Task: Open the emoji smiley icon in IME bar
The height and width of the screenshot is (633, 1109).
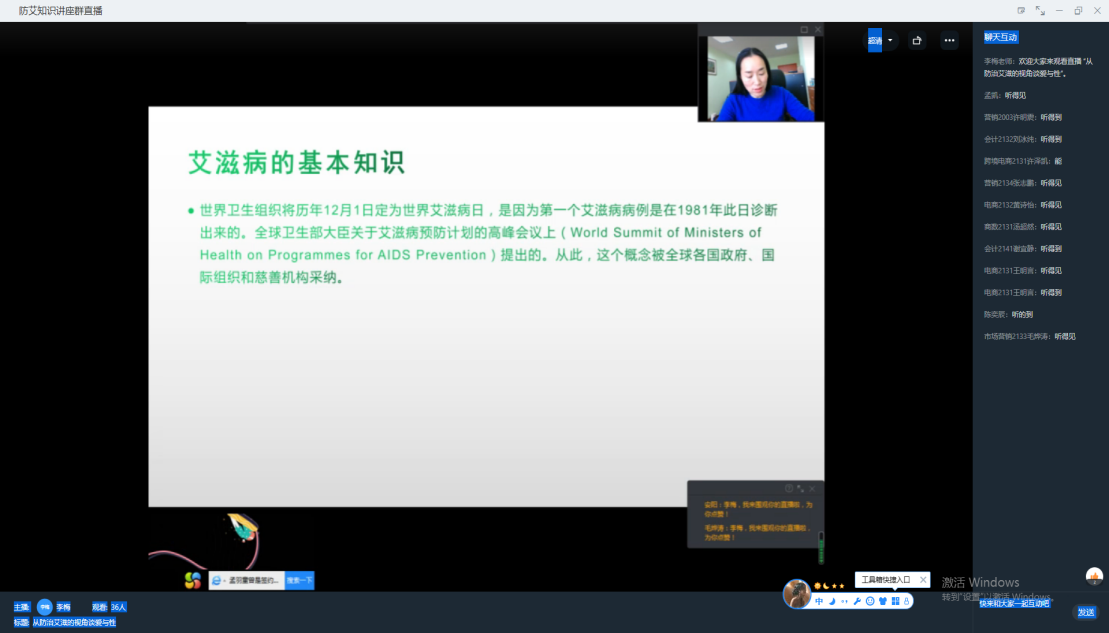Action: click(x=870, y=601)
